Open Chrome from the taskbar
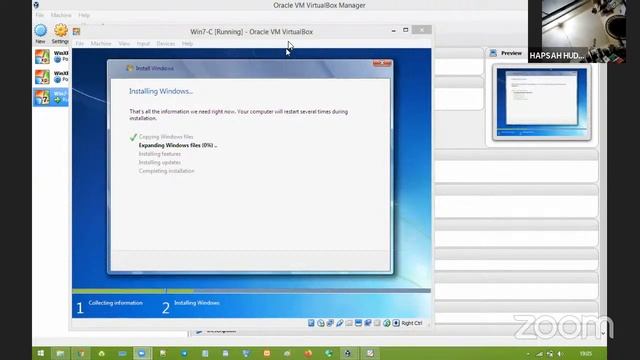Viewport: 640px width, 360px height. [x=81, y=353]
